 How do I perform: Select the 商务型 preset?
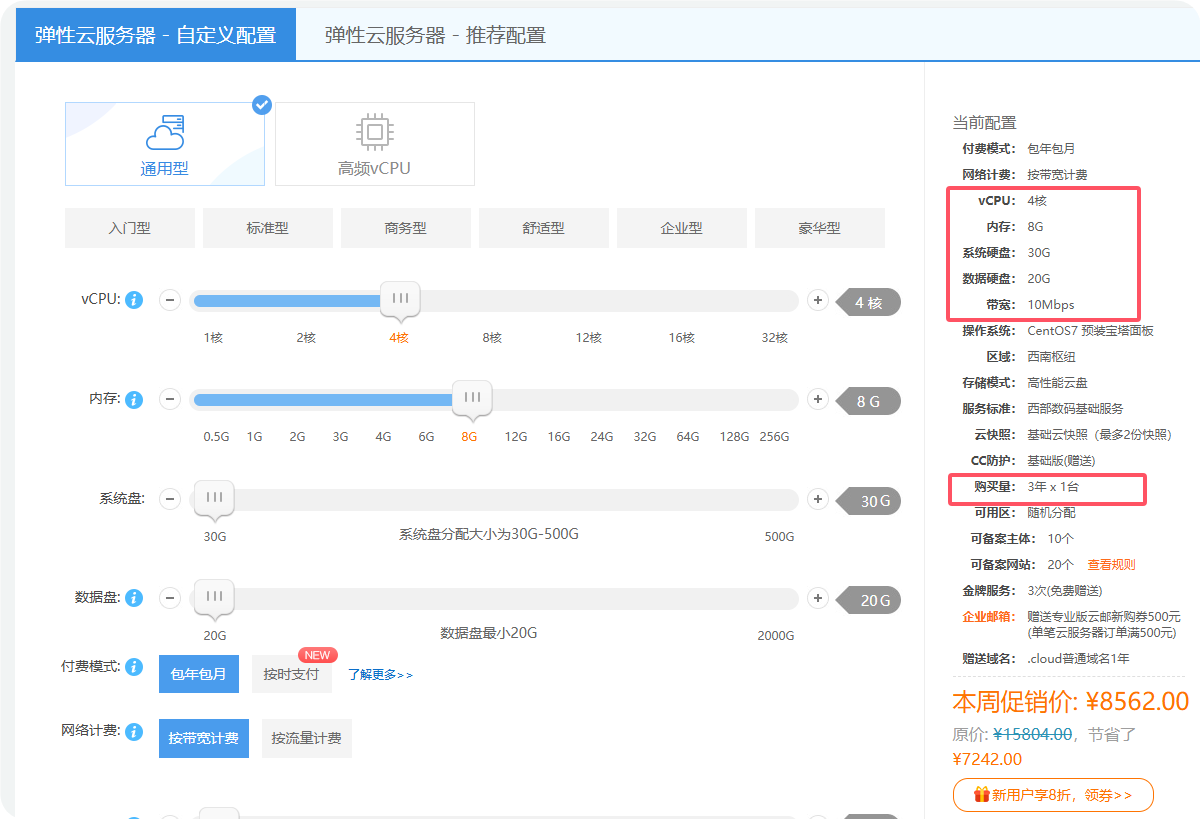click(x=406, y=228)
